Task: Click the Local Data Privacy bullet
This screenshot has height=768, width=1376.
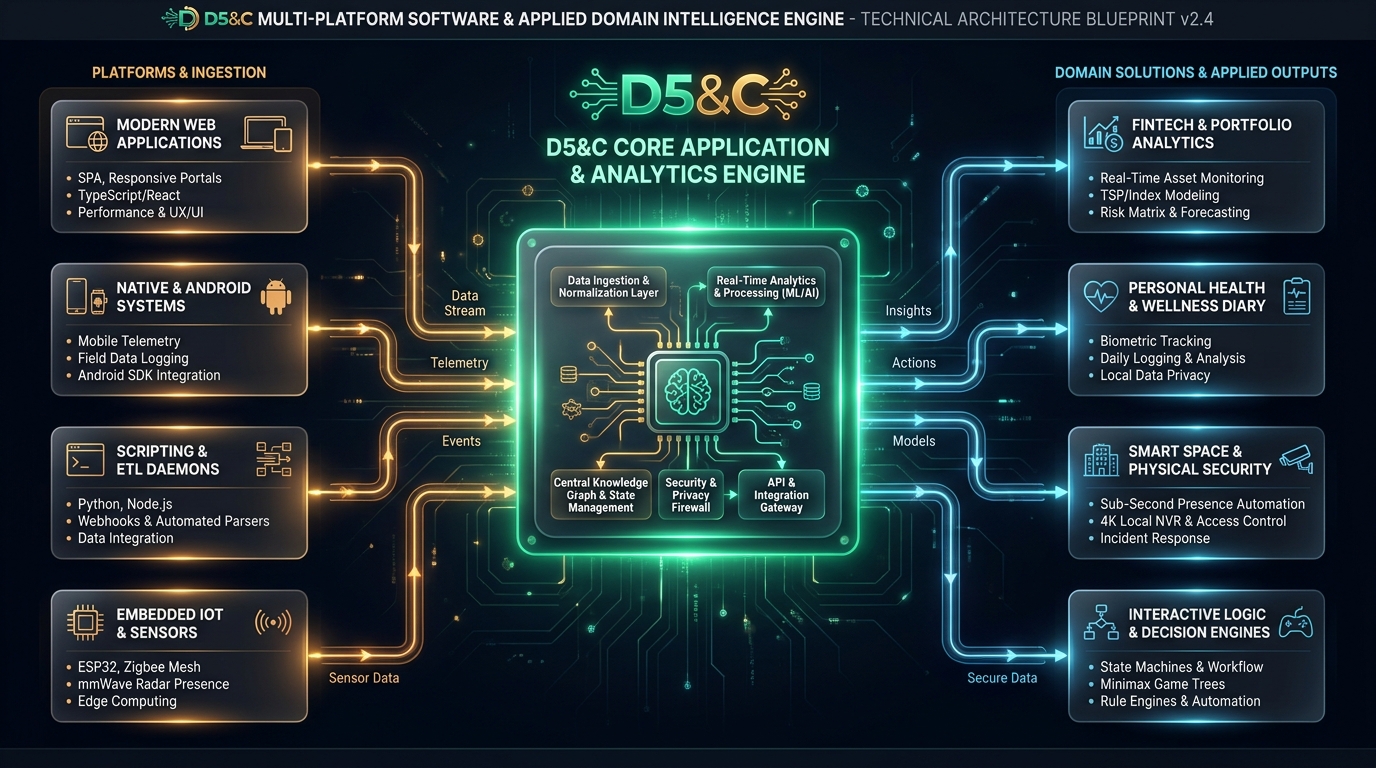Action: [1155, 375]
